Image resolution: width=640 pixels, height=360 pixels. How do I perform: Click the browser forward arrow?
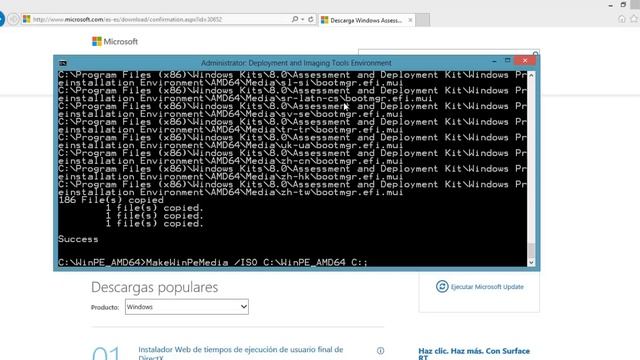[x=13, y=19]
